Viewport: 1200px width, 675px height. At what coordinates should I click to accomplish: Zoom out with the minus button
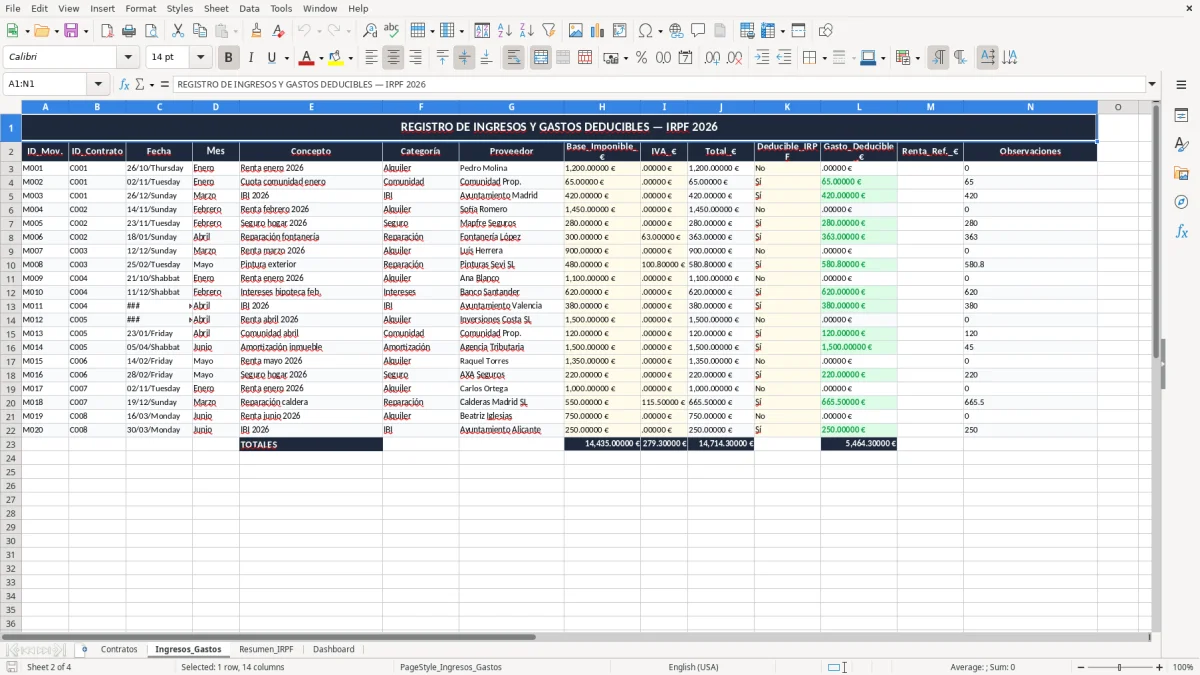(1080, 667)
